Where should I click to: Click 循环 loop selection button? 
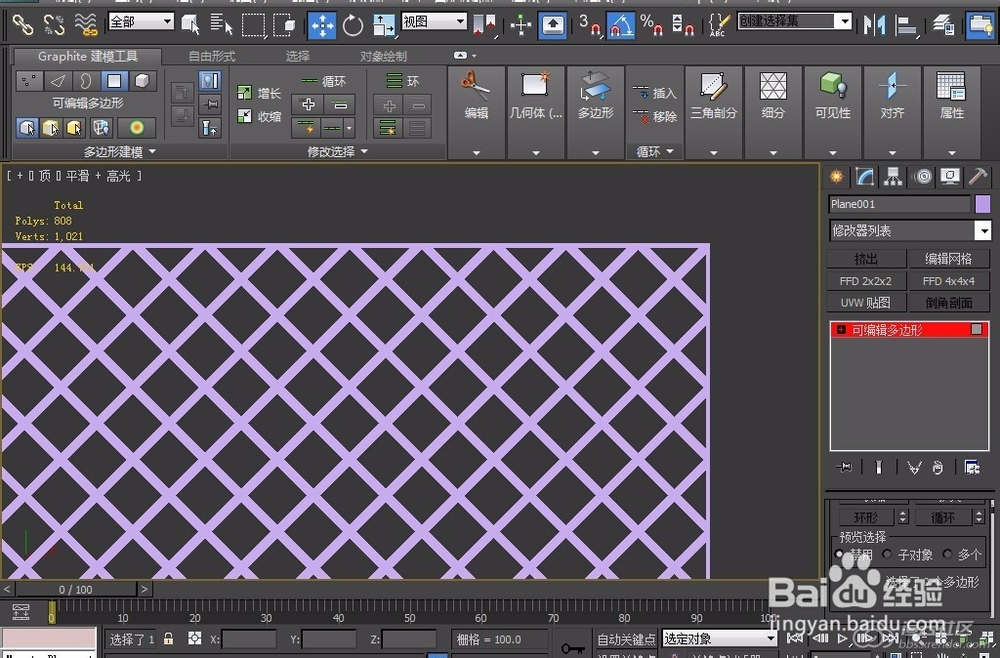(323, 81)
